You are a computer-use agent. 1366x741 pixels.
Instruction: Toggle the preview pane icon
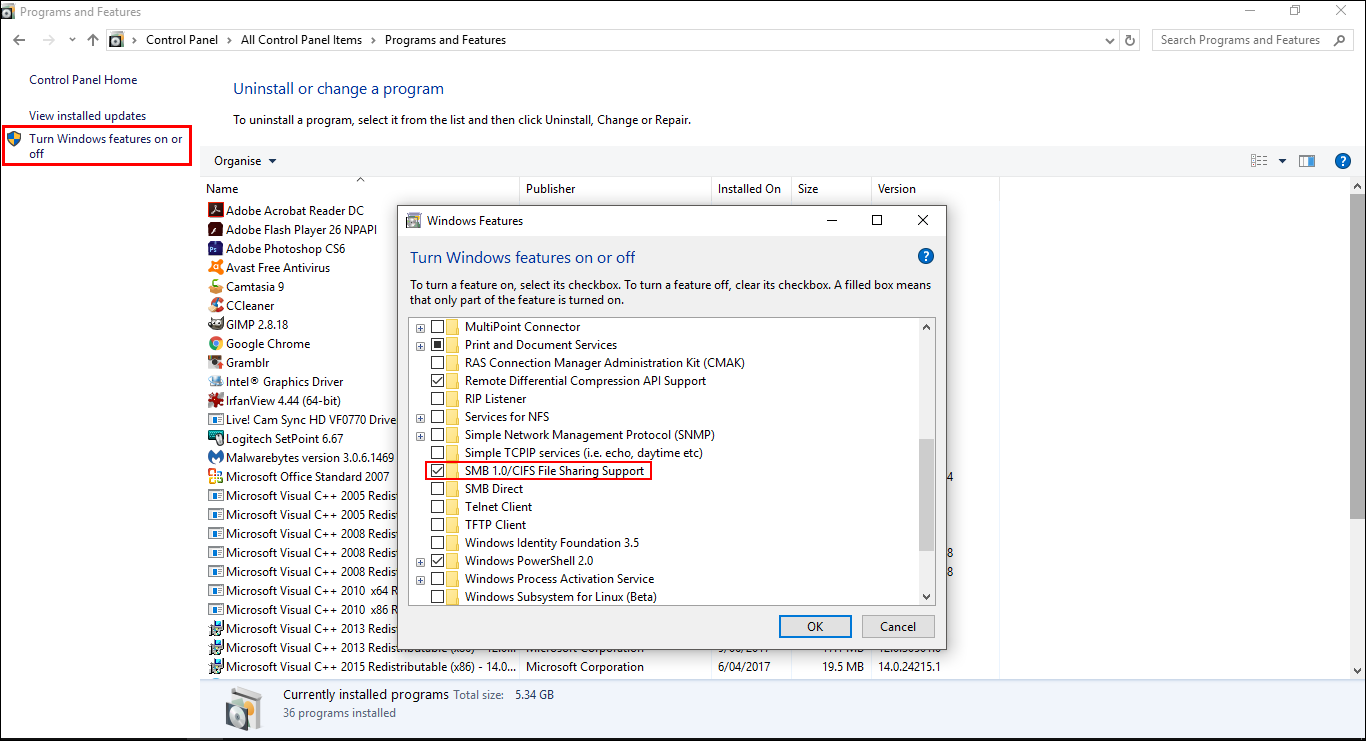pyautogui.click(x=1307, y=161)
